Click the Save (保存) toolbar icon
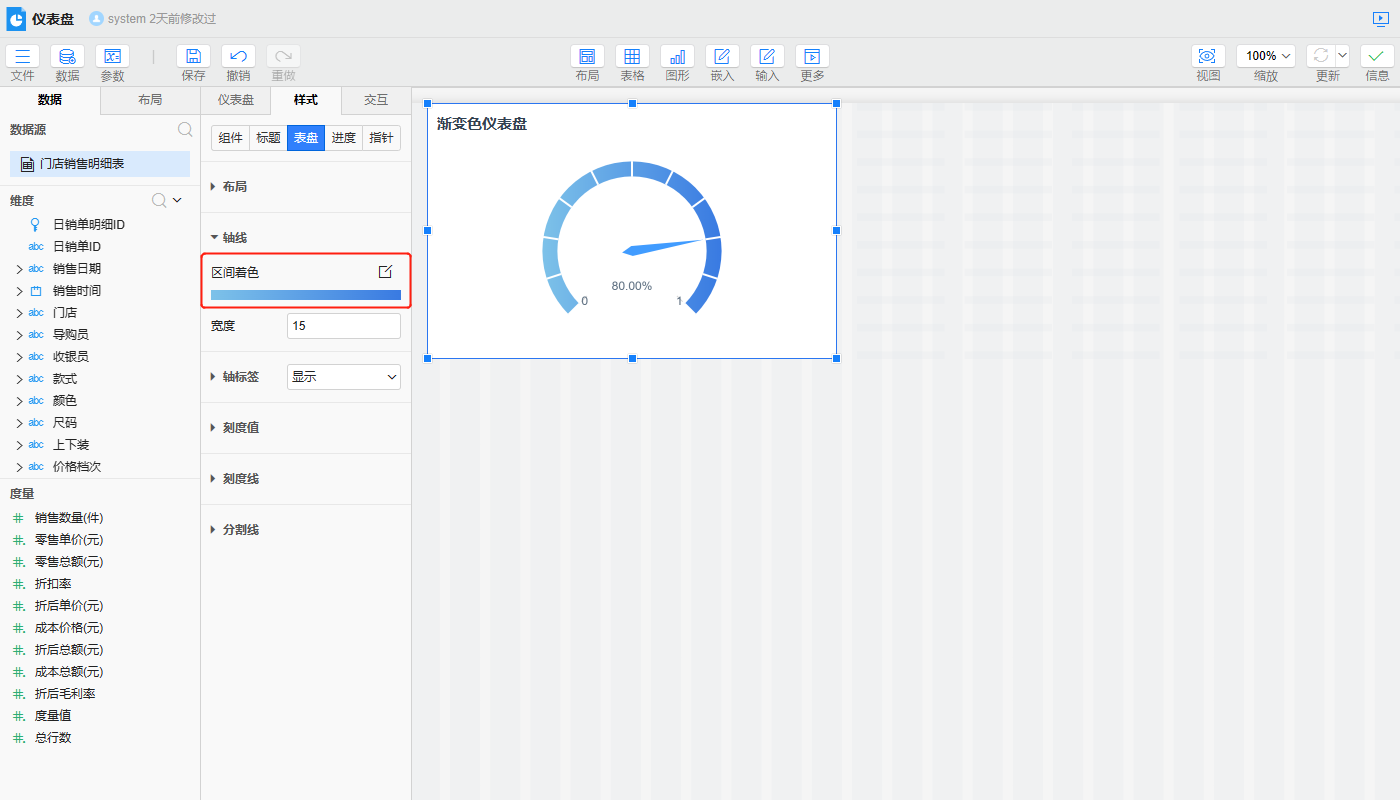 [x=193, y=57]
